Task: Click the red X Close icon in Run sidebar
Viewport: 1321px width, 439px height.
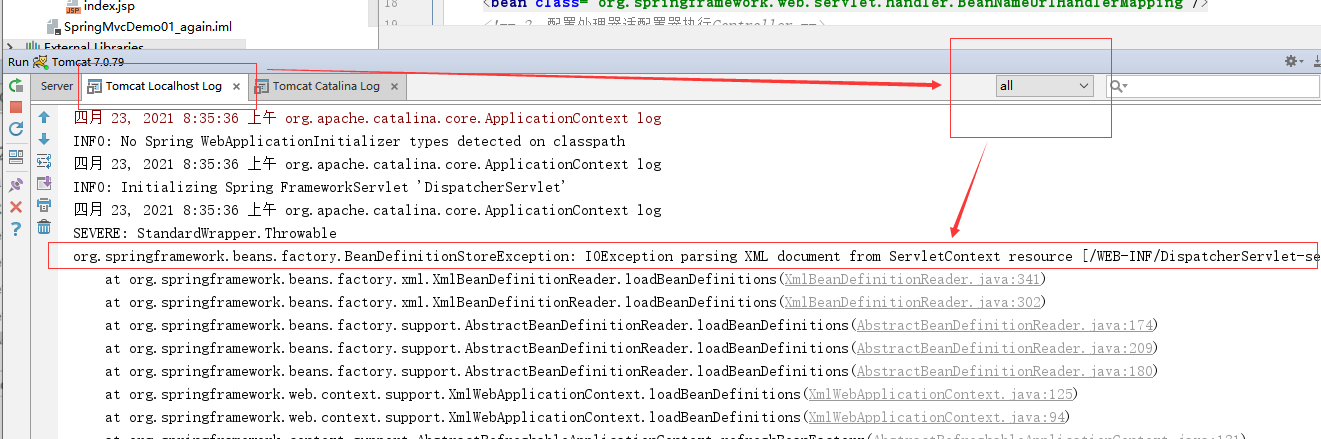Action: point(16,207)
